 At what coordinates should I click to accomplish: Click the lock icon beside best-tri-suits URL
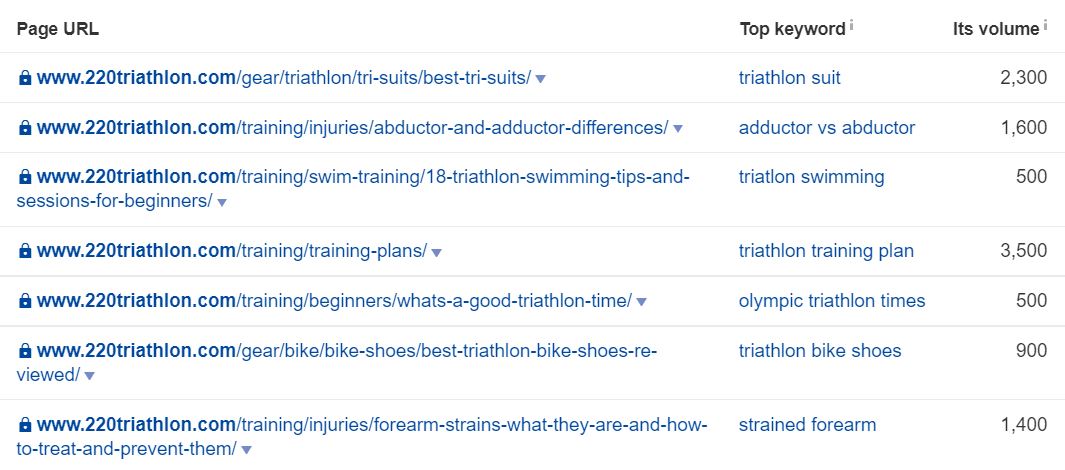pos(25,78)
